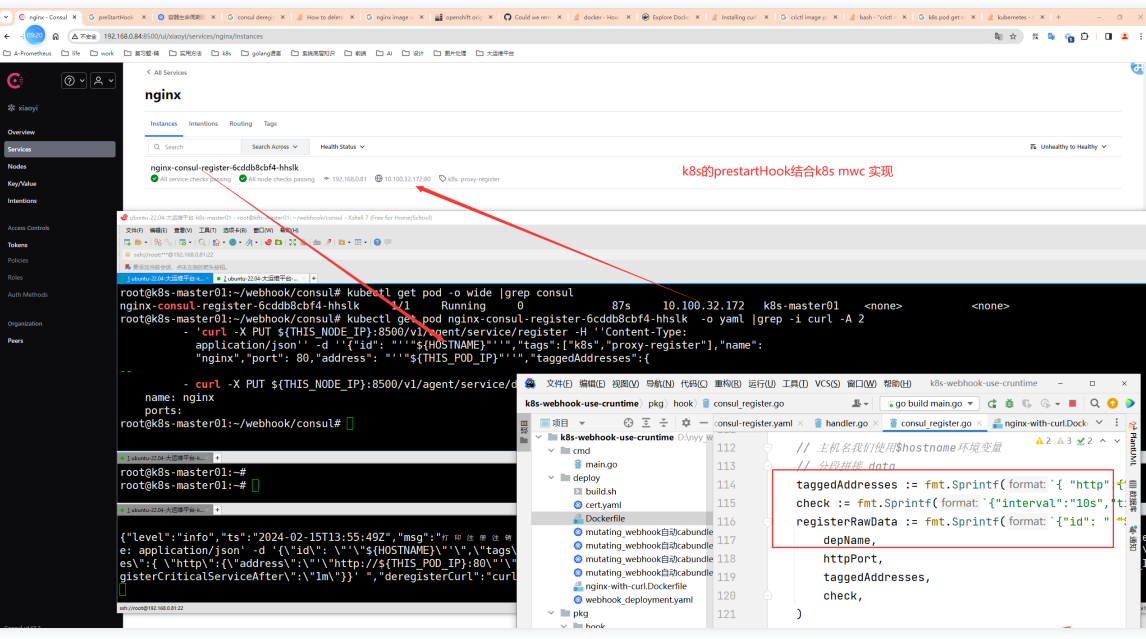Open PlantUML side tool window
The image size is (1146, 639).
[1134, 445]
